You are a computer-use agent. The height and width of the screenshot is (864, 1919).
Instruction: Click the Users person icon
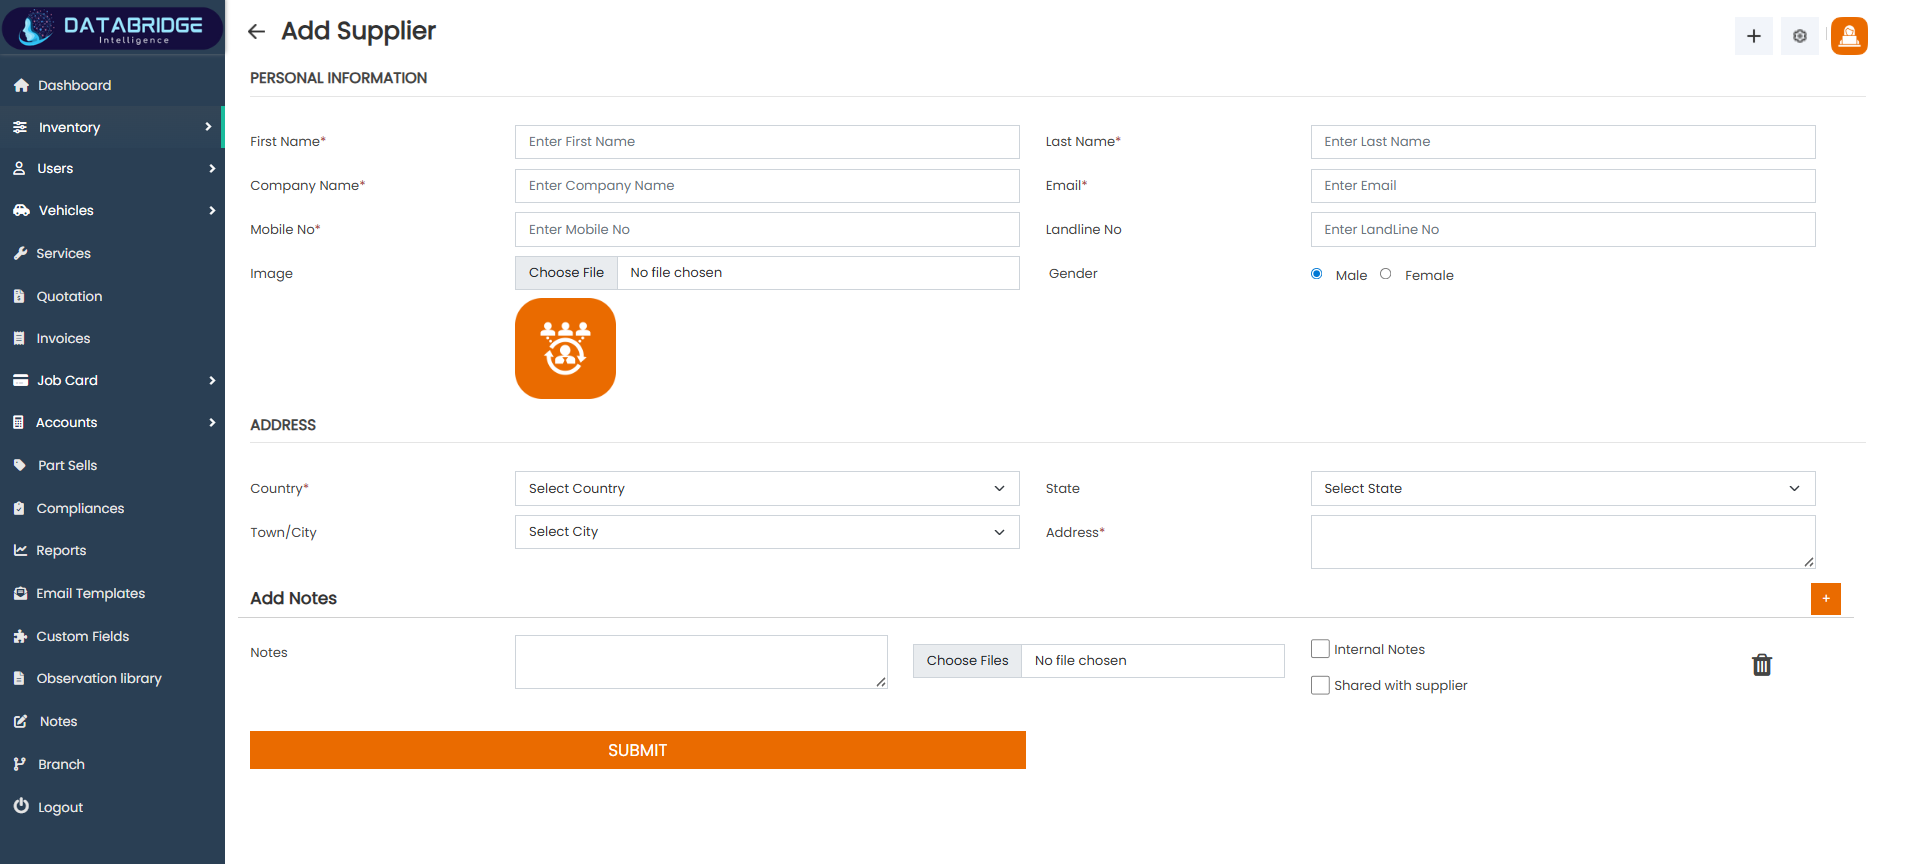coord(19,169)
